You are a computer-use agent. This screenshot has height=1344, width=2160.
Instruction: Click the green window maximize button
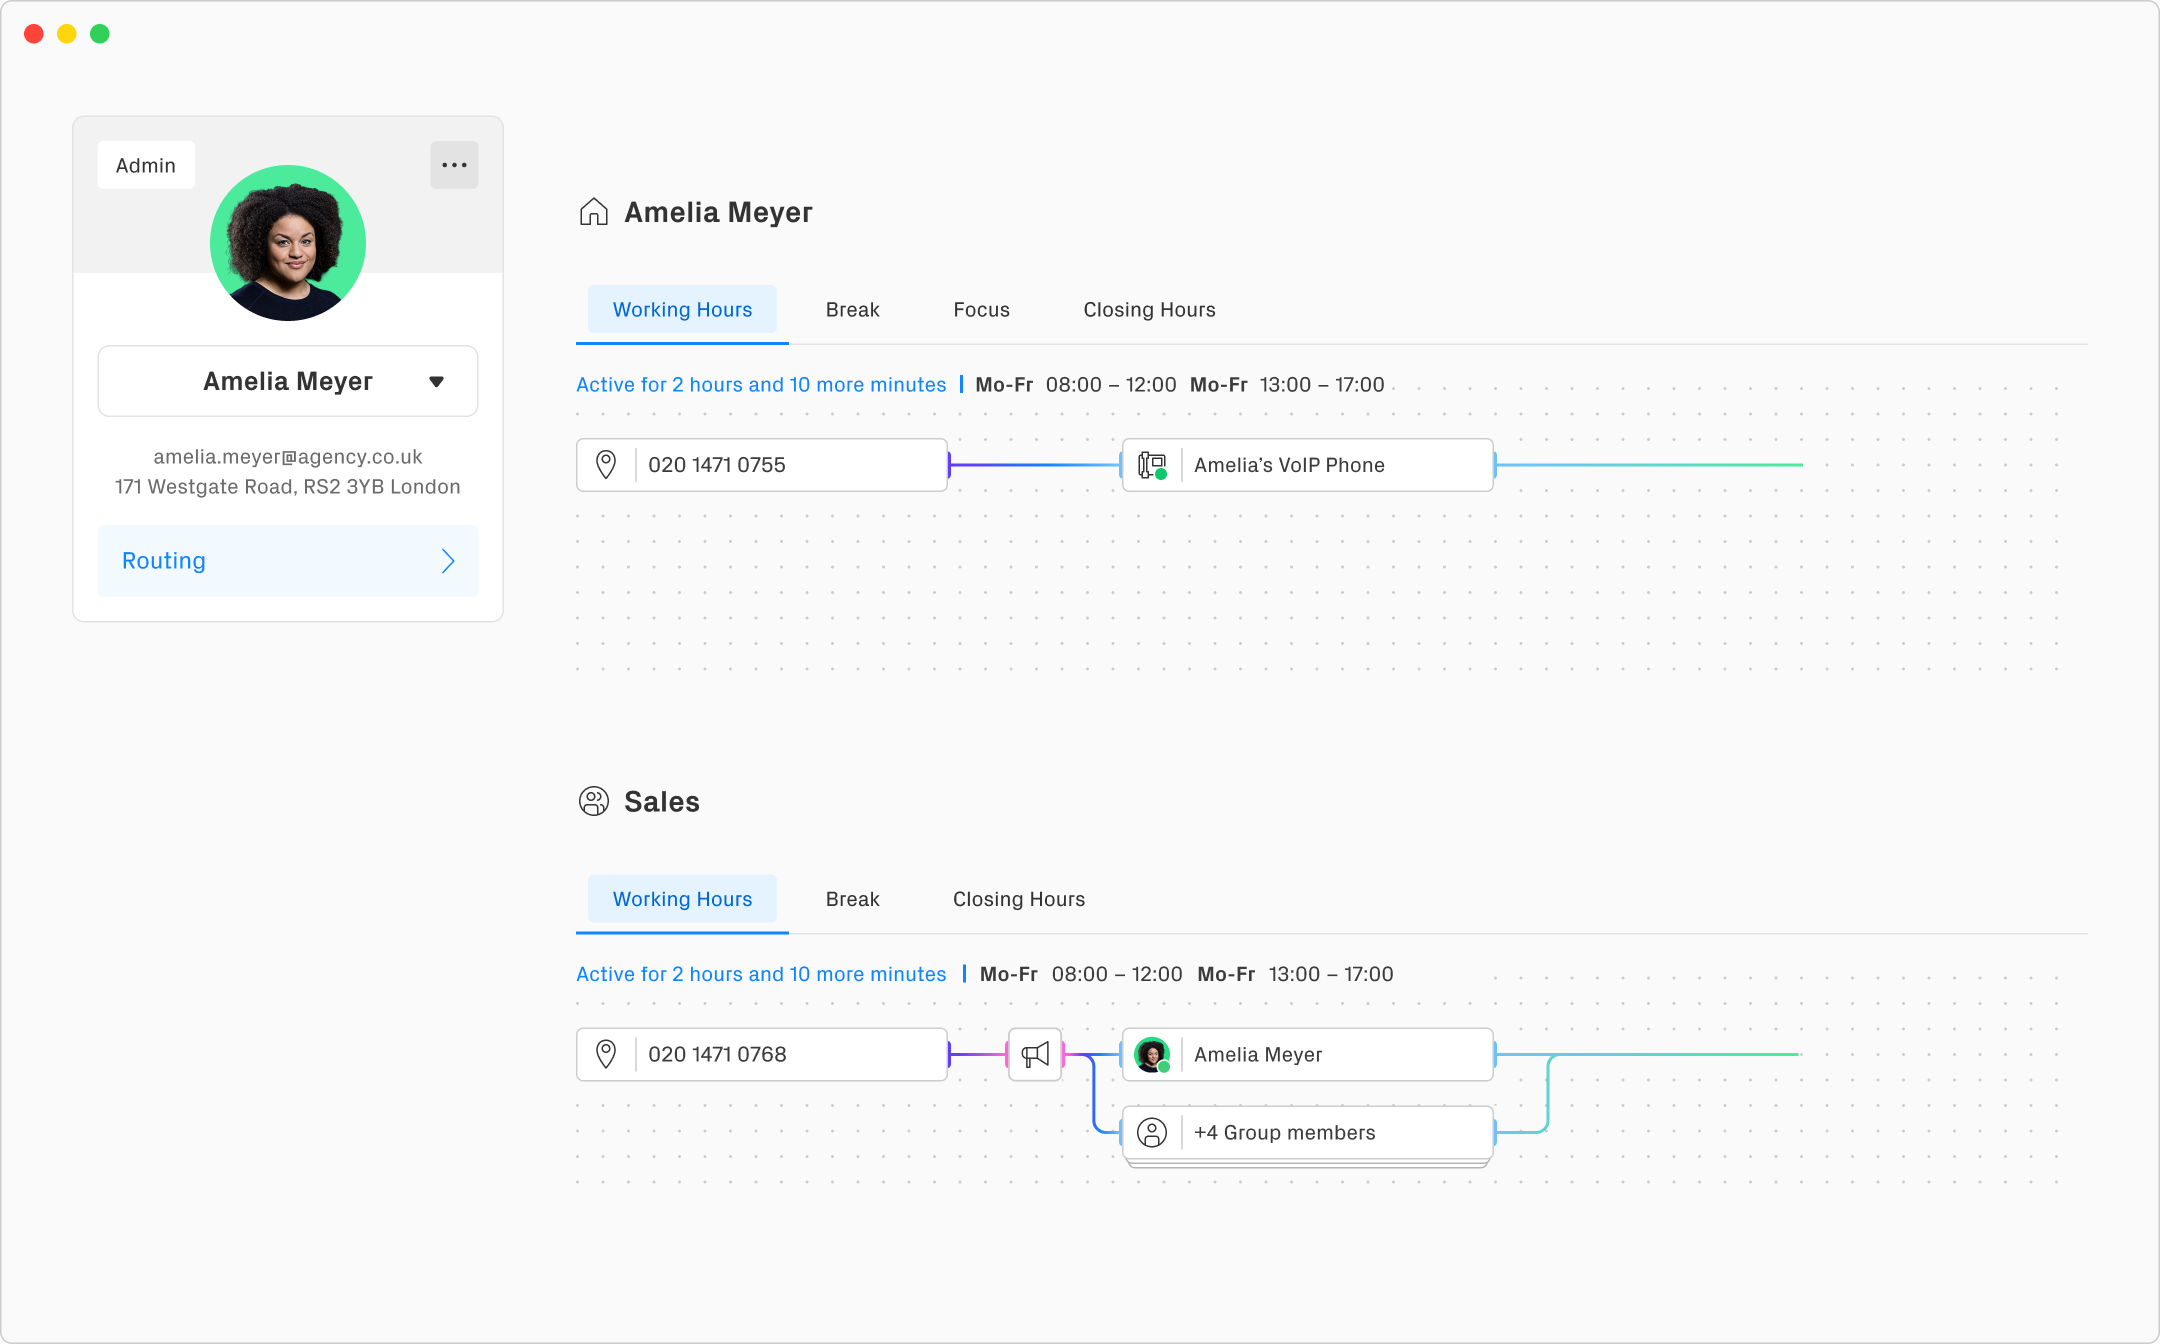pyautogui.click(x=100, y=34)
